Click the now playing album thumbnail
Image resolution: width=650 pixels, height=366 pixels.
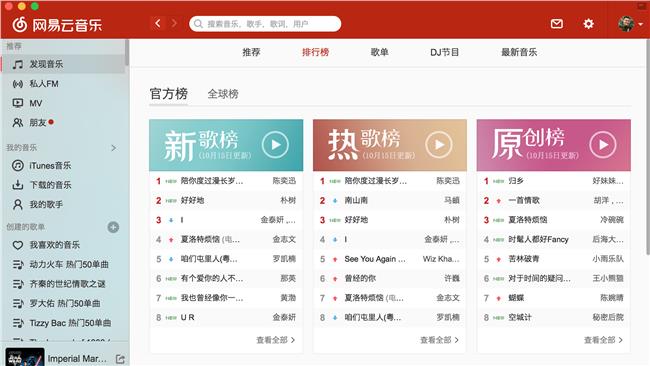click(25, 357)
